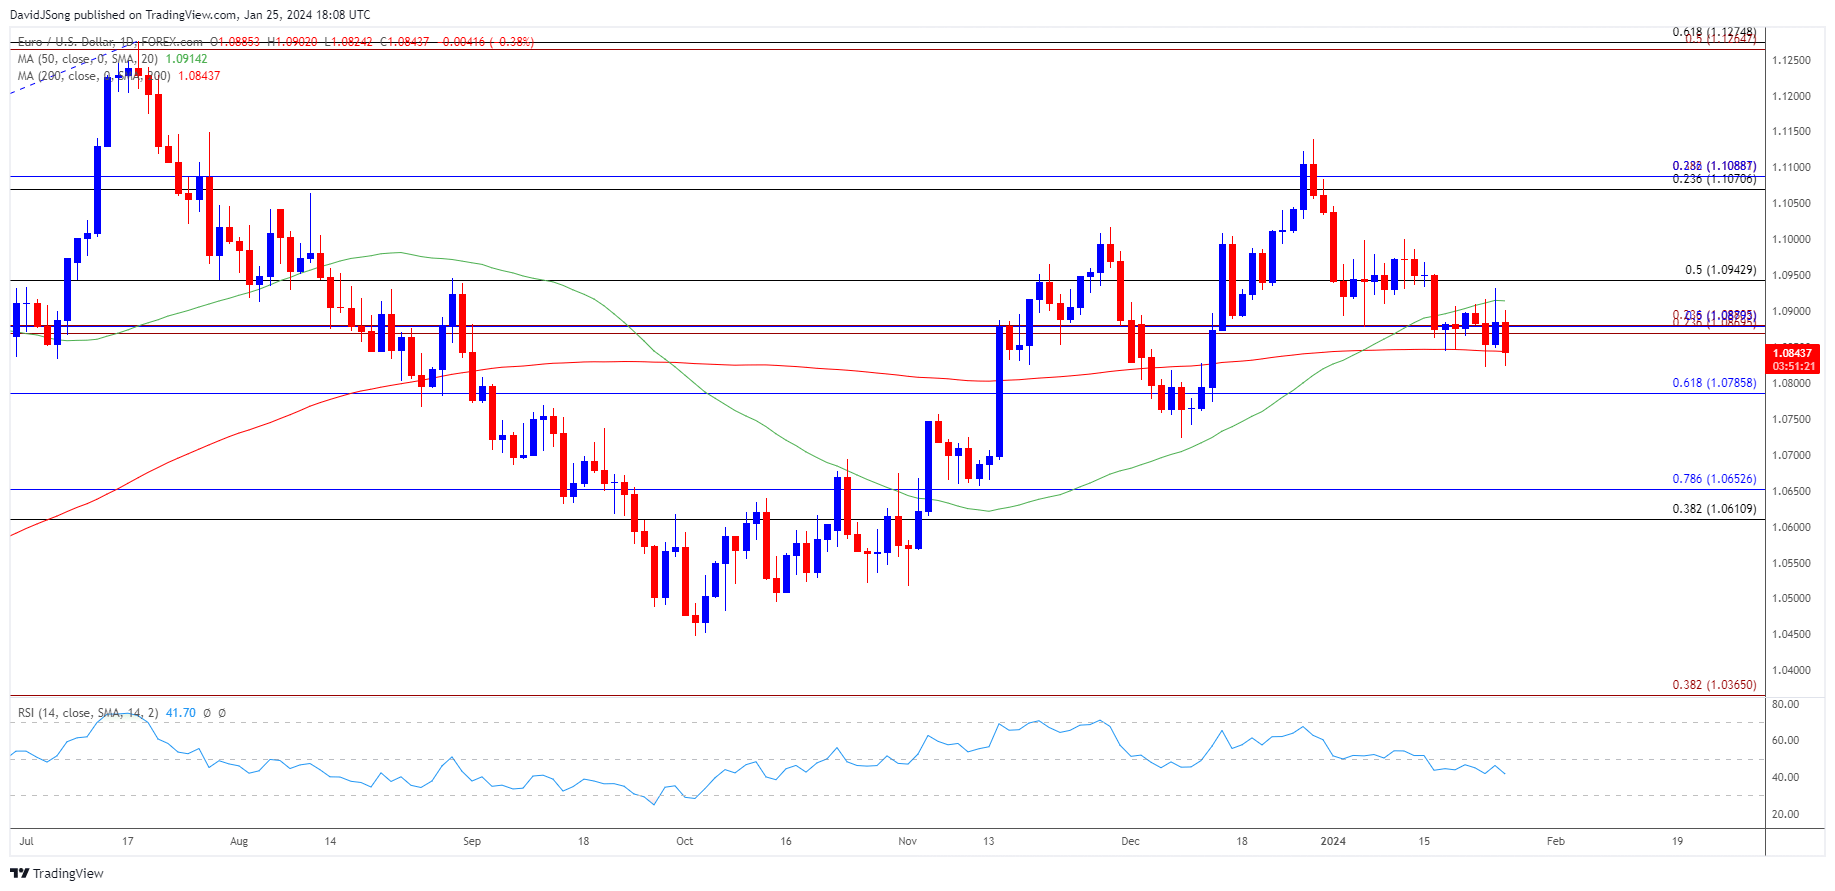Click the 0.618 (1.07858) Fibonacci label

click(1714, 383)
